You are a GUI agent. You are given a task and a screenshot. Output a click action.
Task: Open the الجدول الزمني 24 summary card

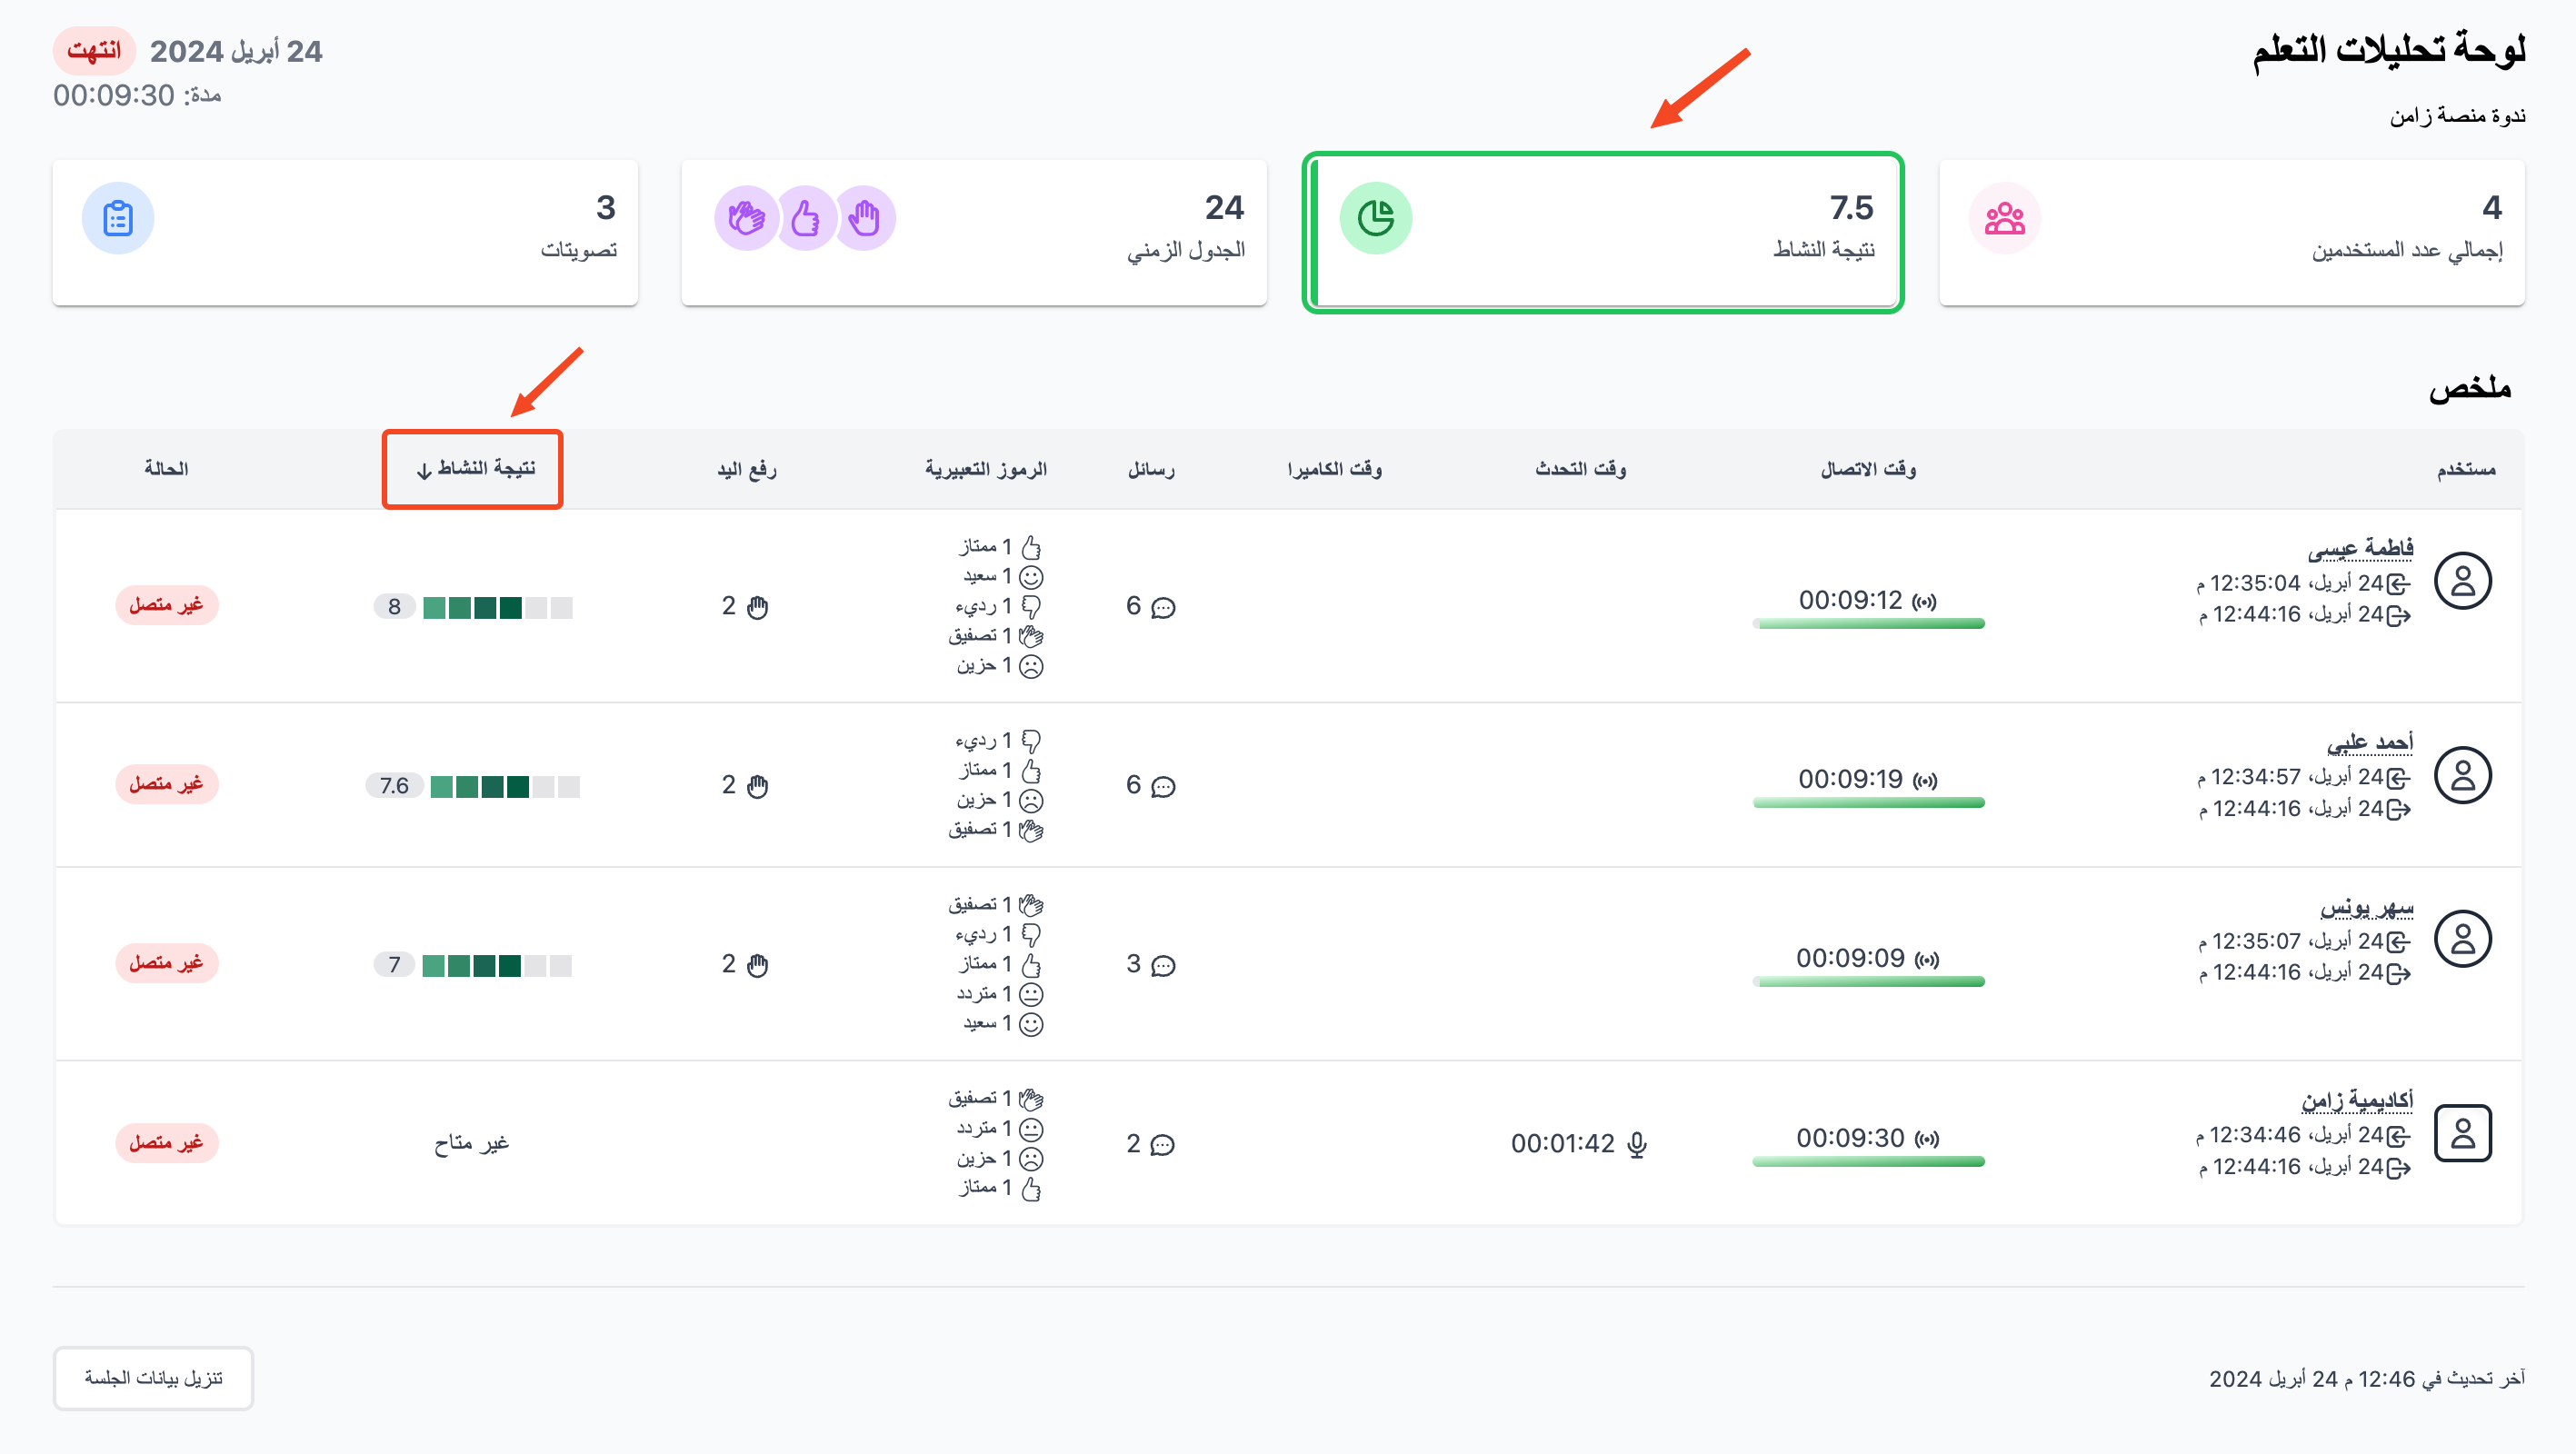tap(974, 233)
